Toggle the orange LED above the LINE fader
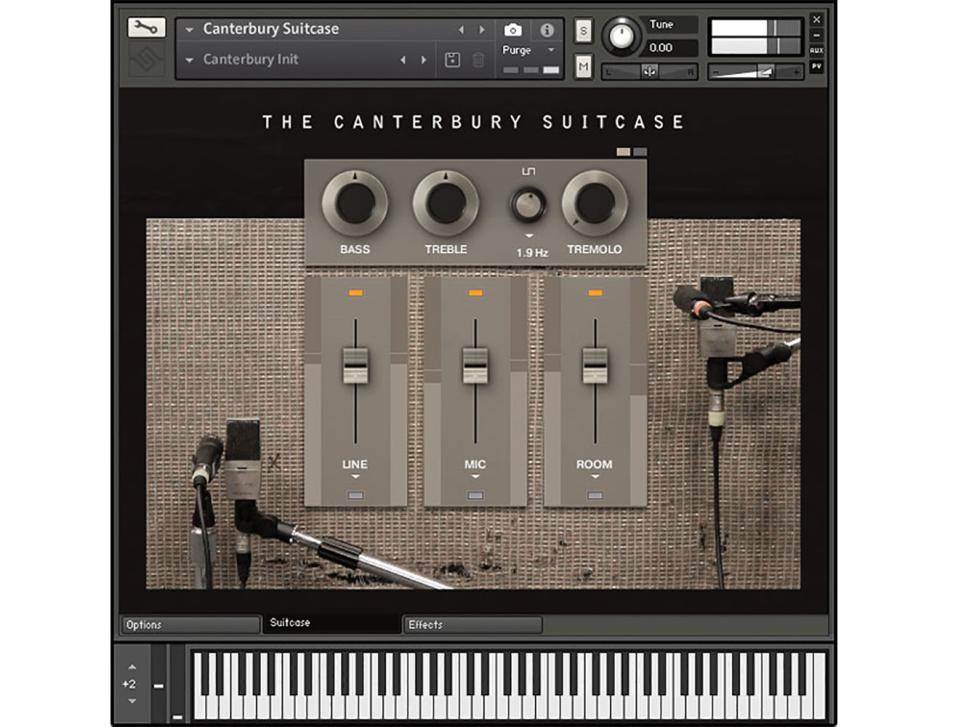Screen dimensions: 969x727 (x=356, y=291)
